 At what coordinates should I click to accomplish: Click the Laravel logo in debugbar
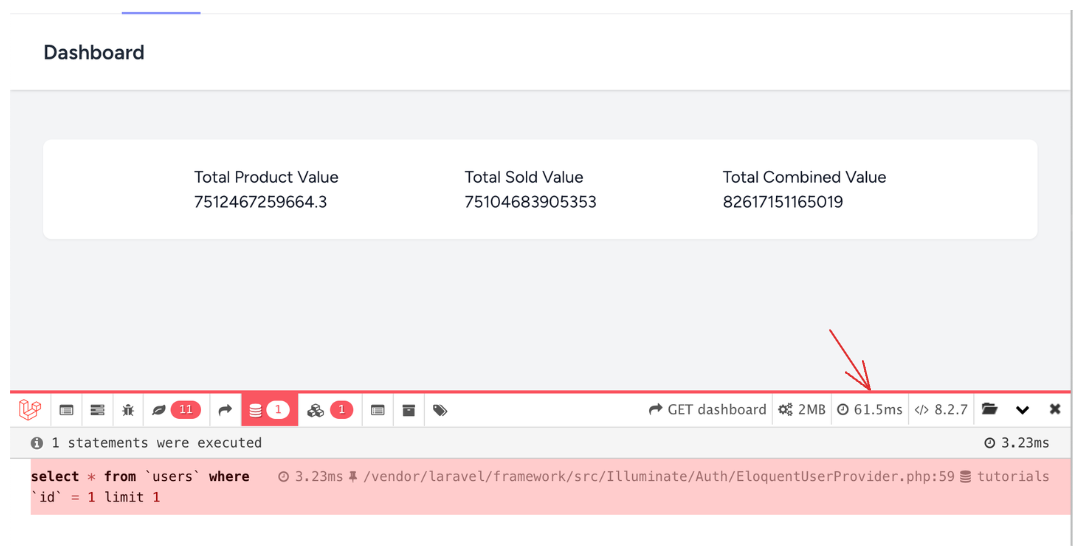pyautogui.click(x=30, y=409)
